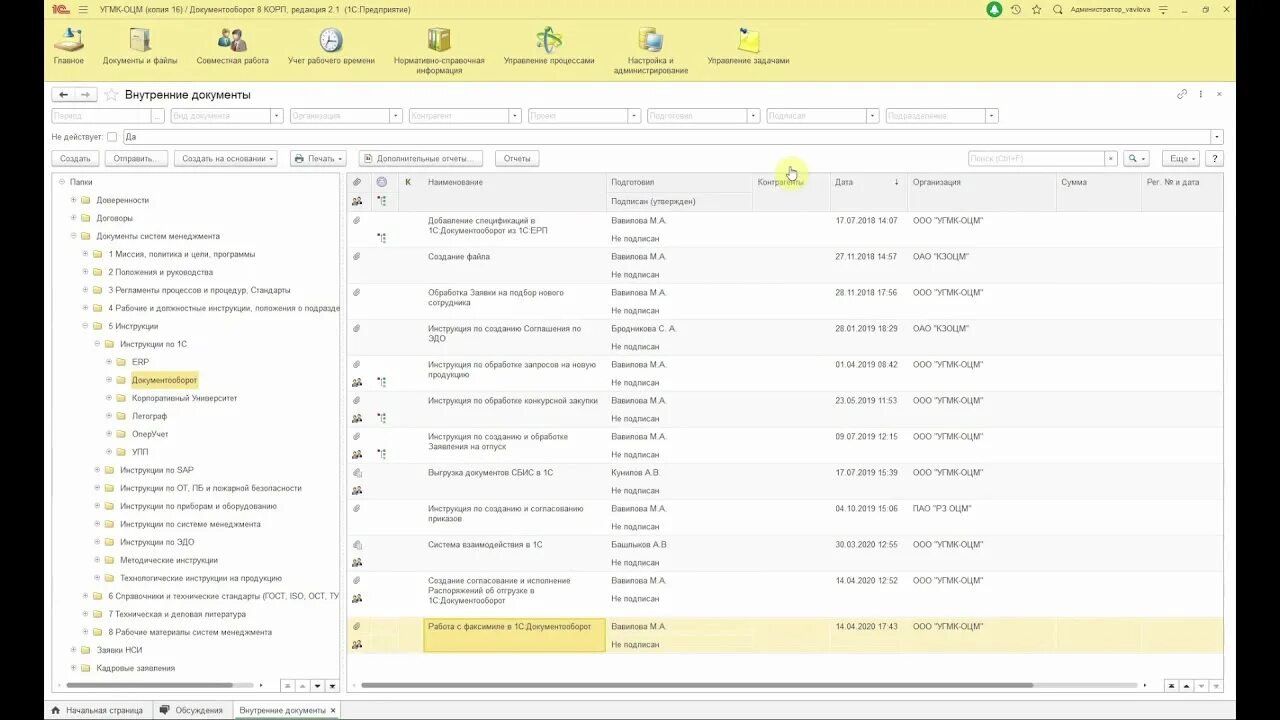Go forward with the right arrow button

pos(86,95)
